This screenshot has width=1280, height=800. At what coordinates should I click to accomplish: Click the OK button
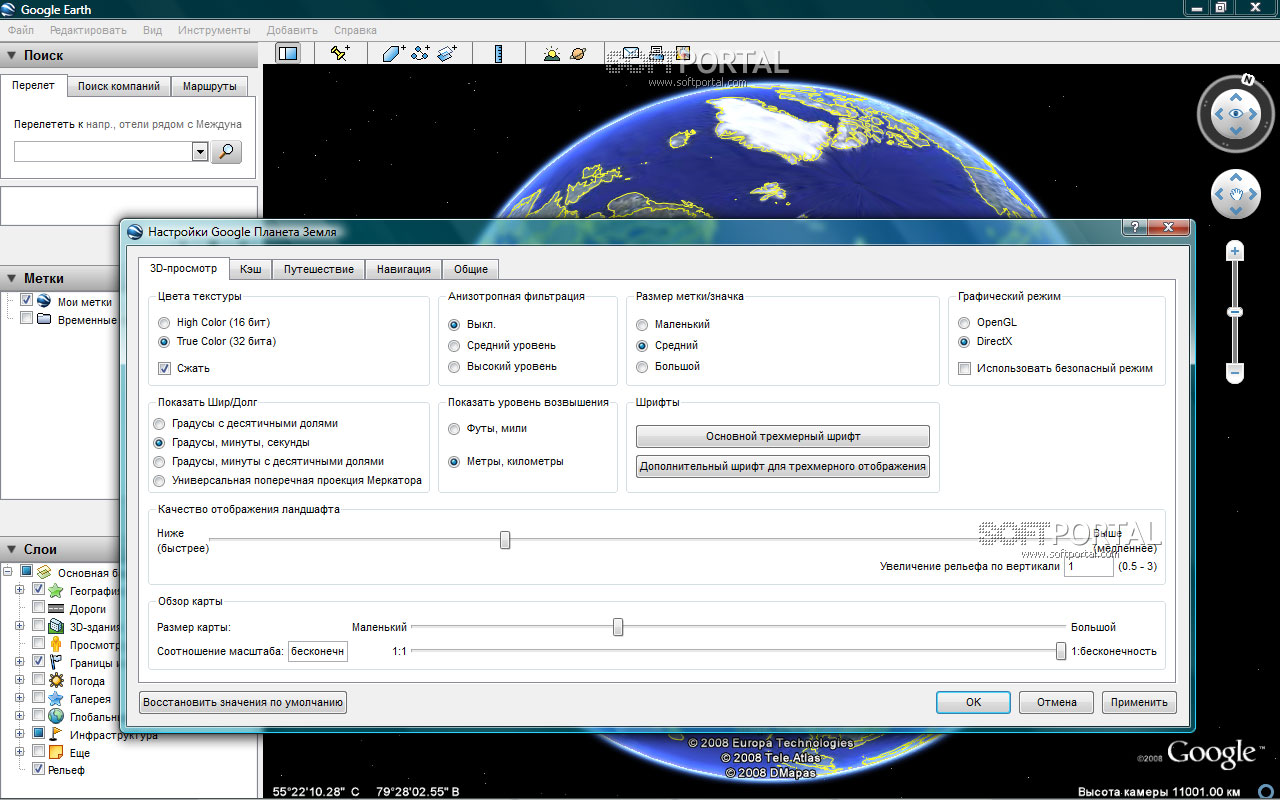point(973,702)
